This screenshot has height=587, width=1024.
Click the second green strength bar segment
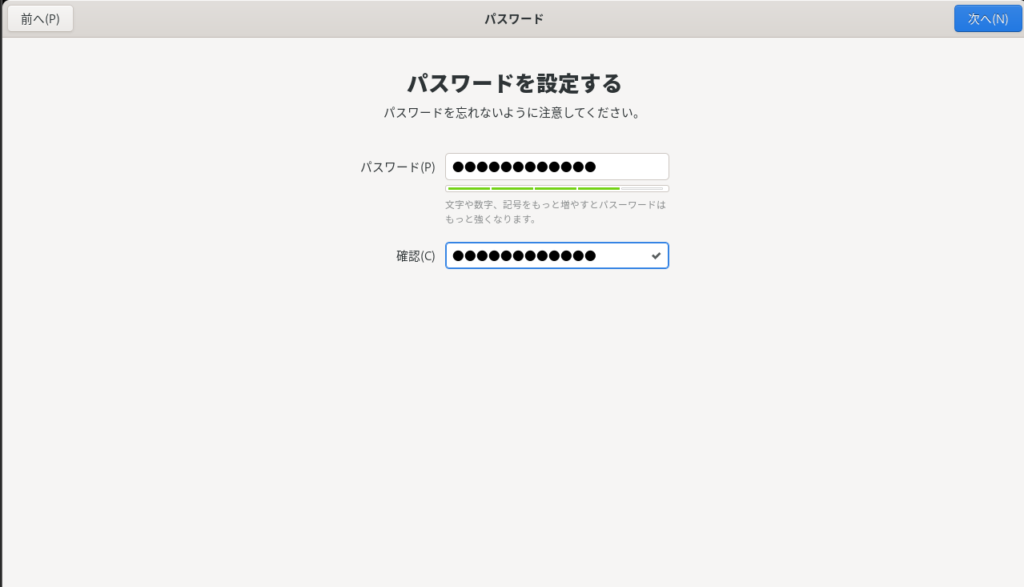[512, 188]
